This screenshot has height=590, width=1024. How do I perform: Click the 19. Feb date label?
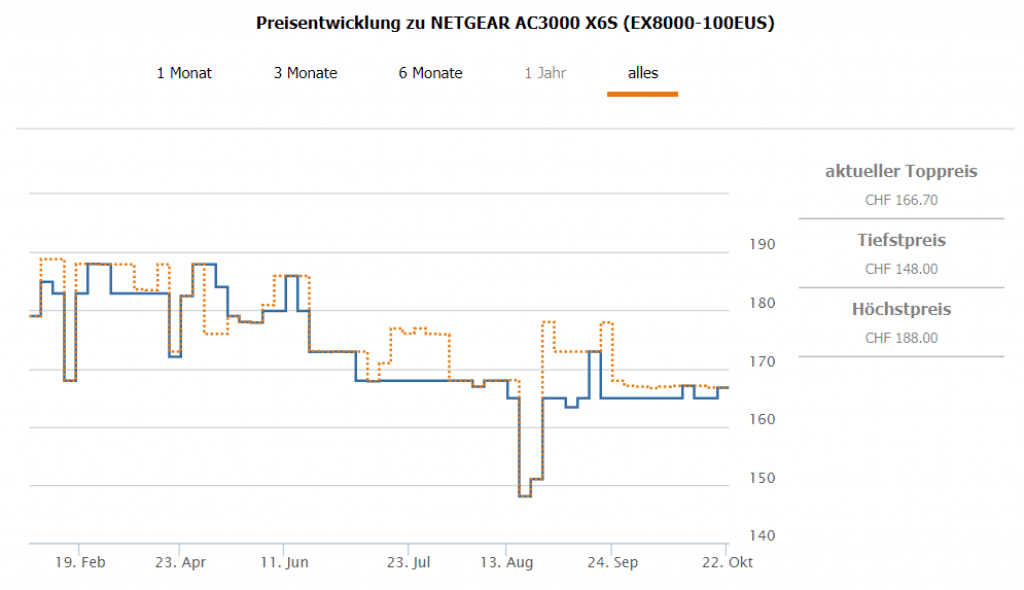pos(79,562)
